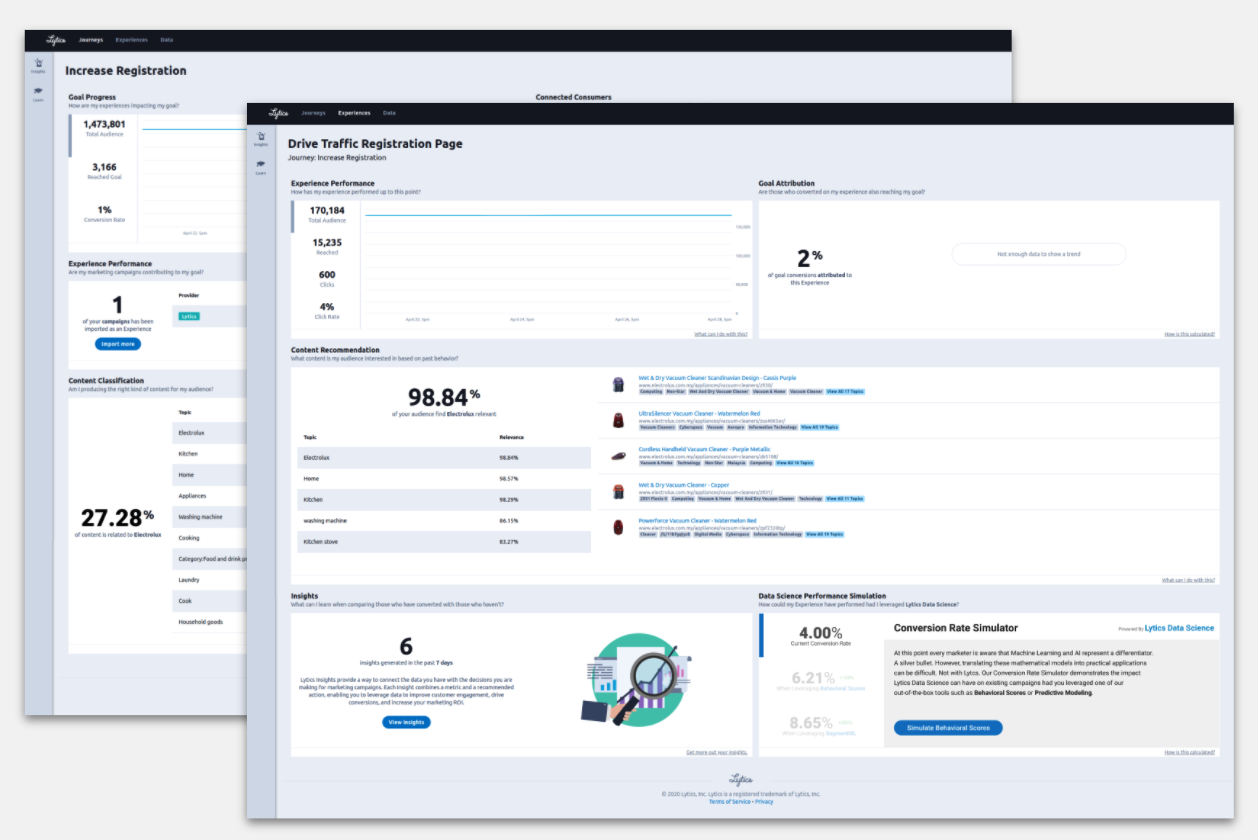Select 4% Click Rate metric

point(327,310)
